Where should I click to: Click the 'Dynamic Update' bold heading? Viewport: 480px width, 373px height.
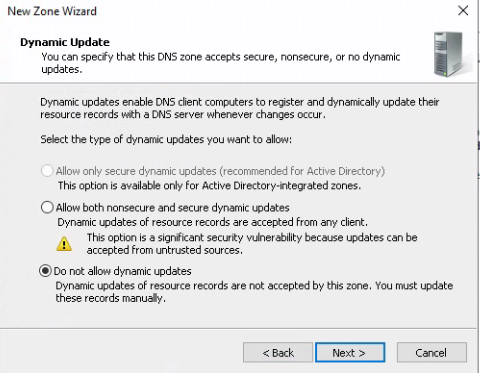pyautogui.click(x=65, y=42)
